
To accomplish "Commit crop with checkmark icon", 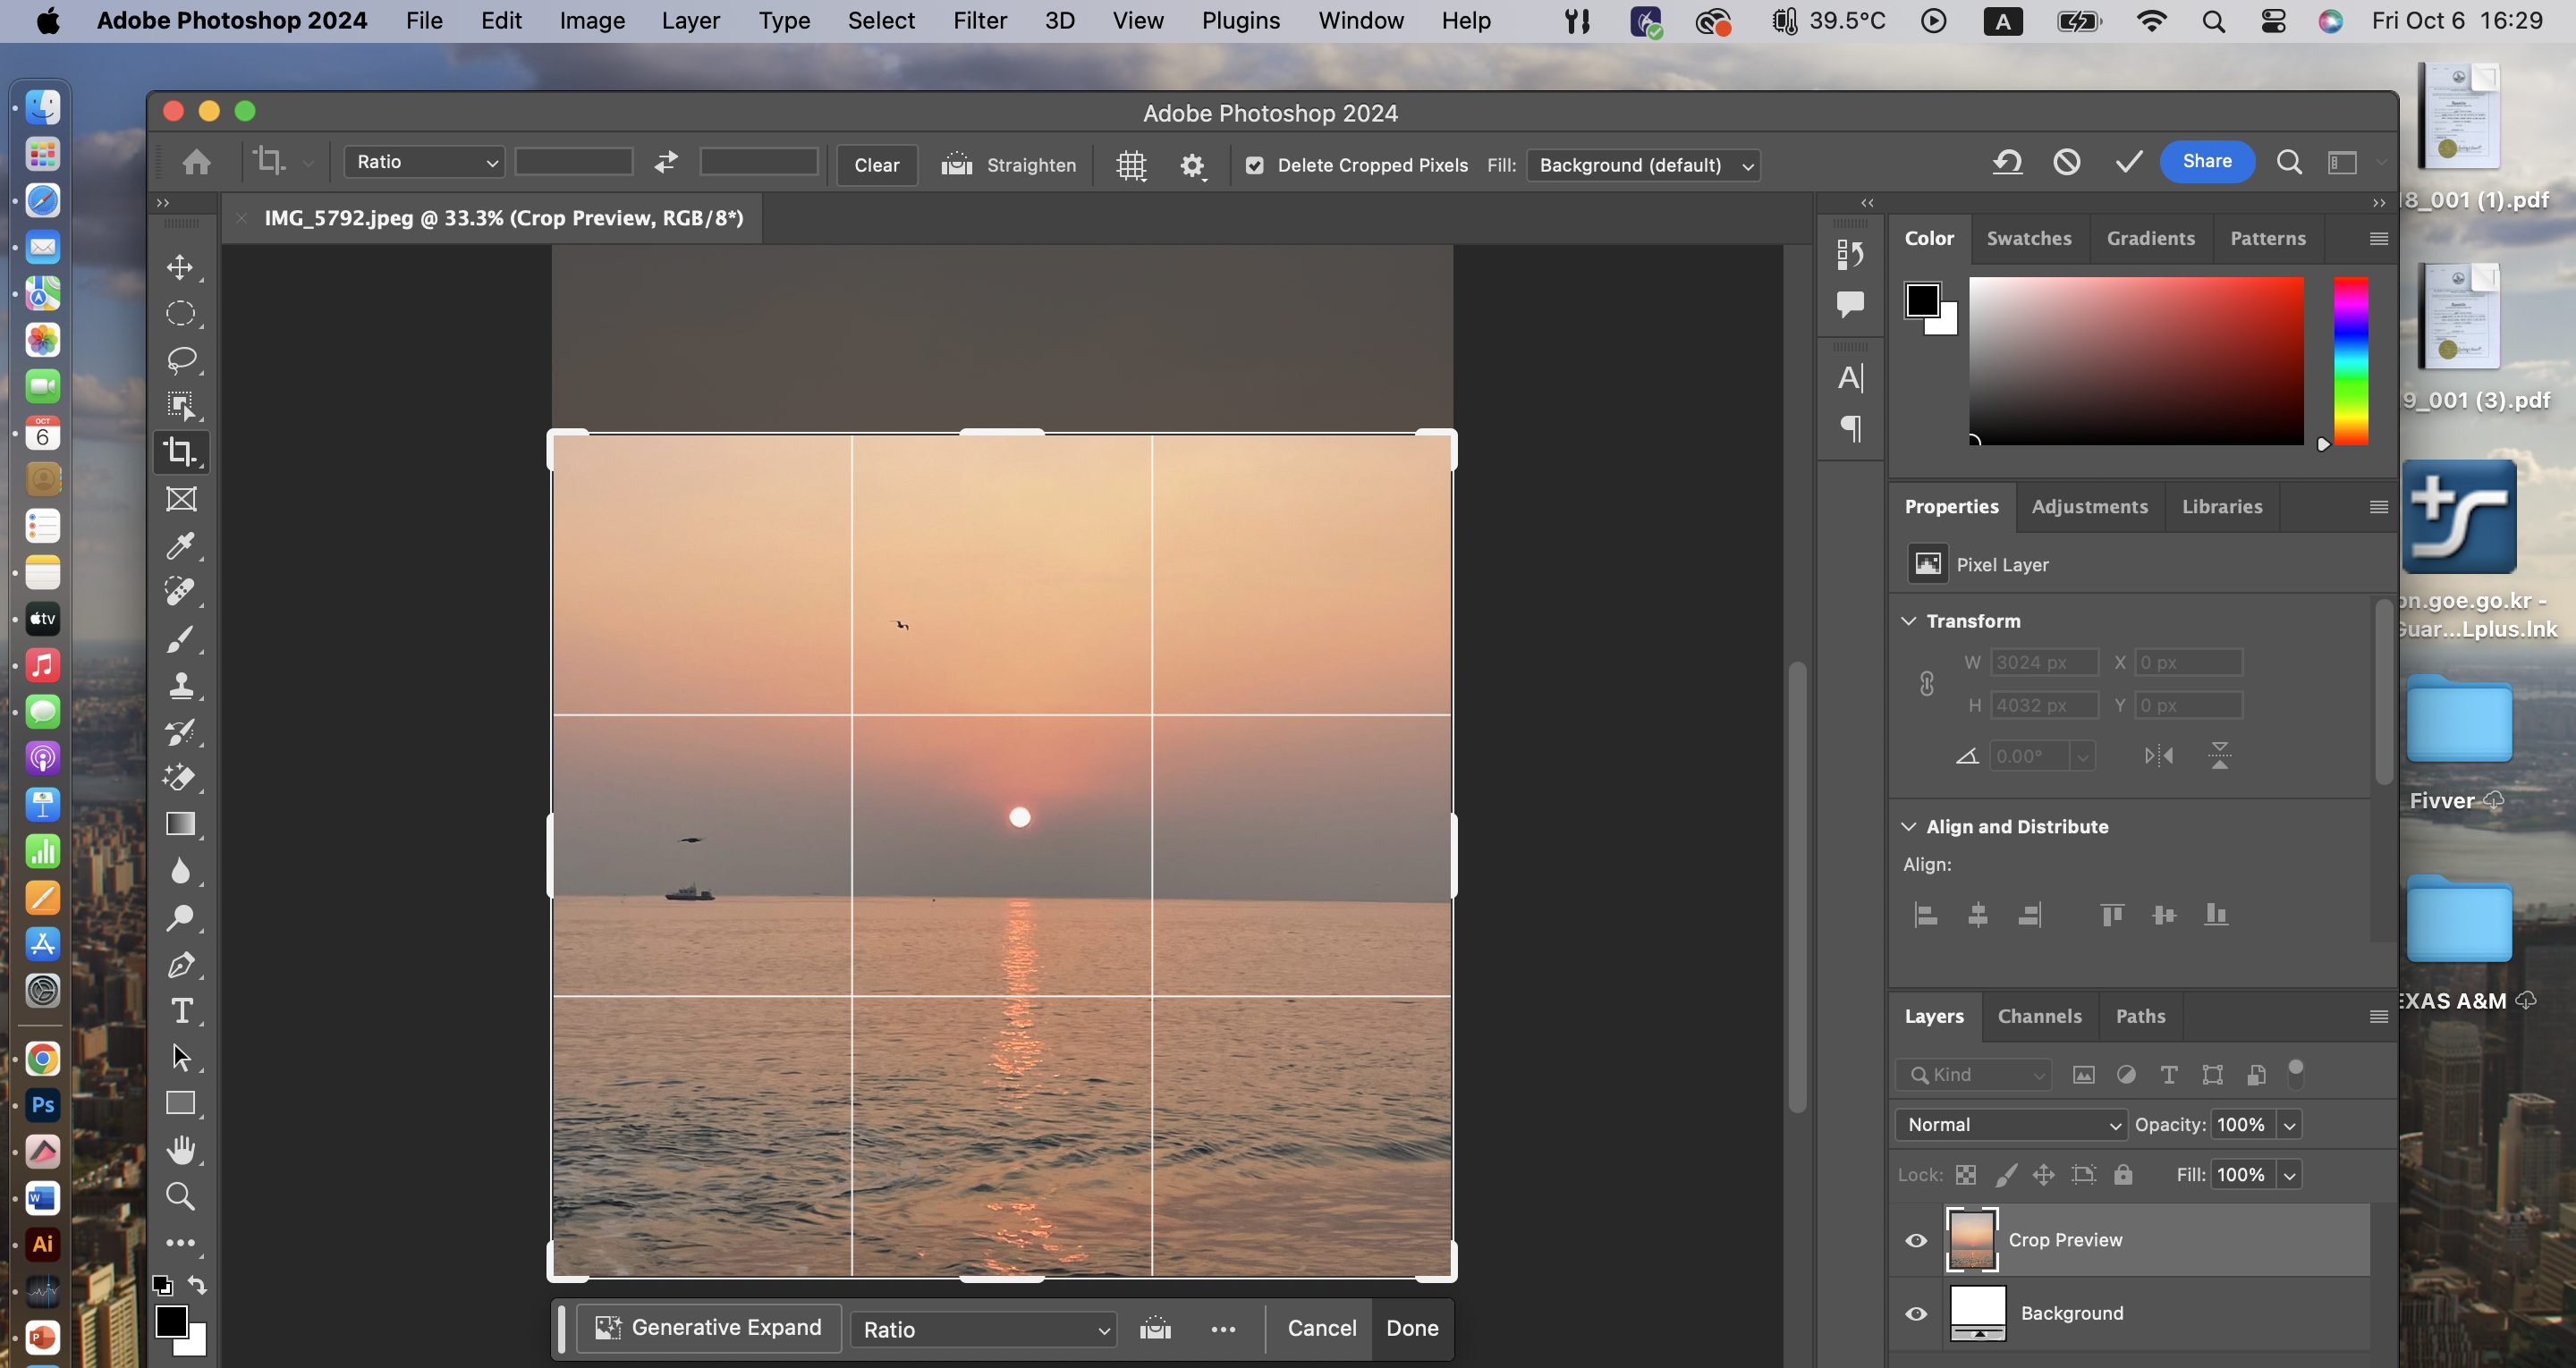I will (x=2128, y=162).
